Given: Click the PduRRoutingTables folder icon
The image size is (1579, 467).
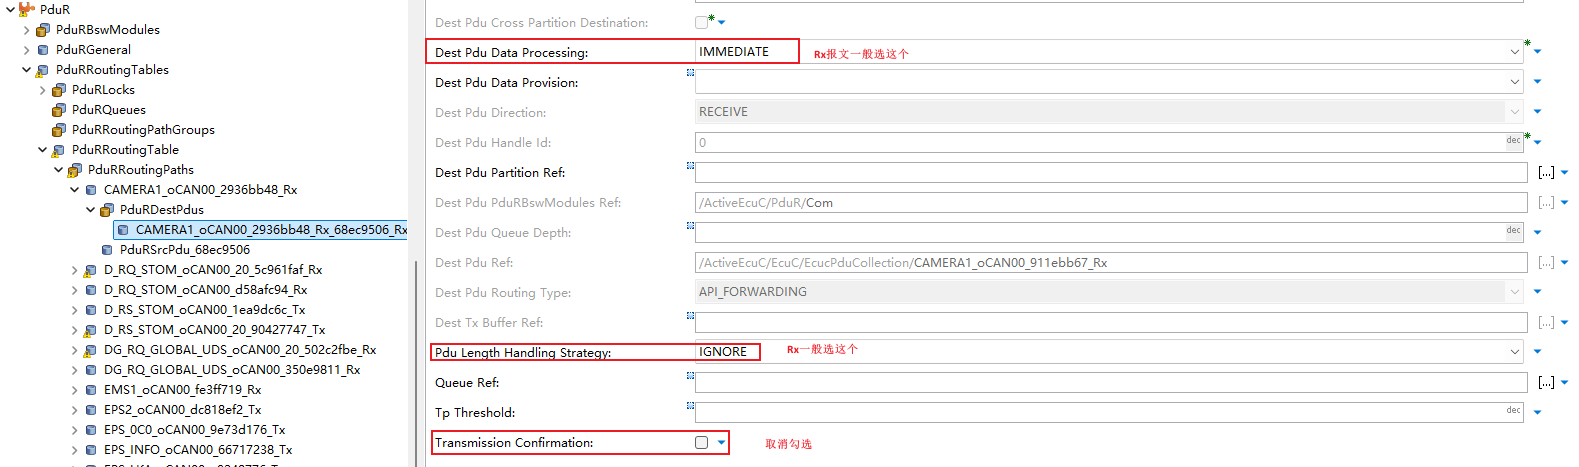Looking at the screenshot, I should pos(43,70).
